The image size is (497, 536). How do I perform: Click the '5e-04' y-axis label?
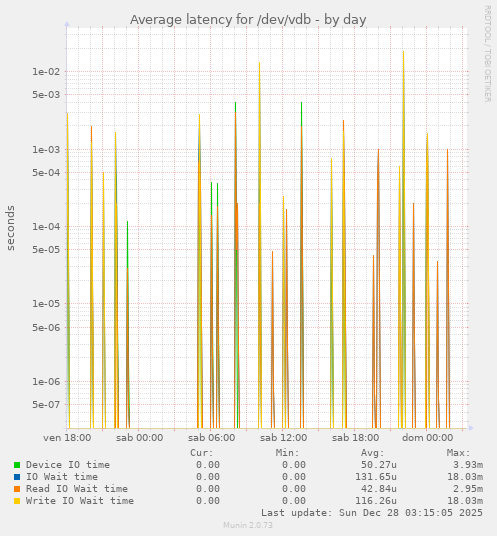(46, 173)
